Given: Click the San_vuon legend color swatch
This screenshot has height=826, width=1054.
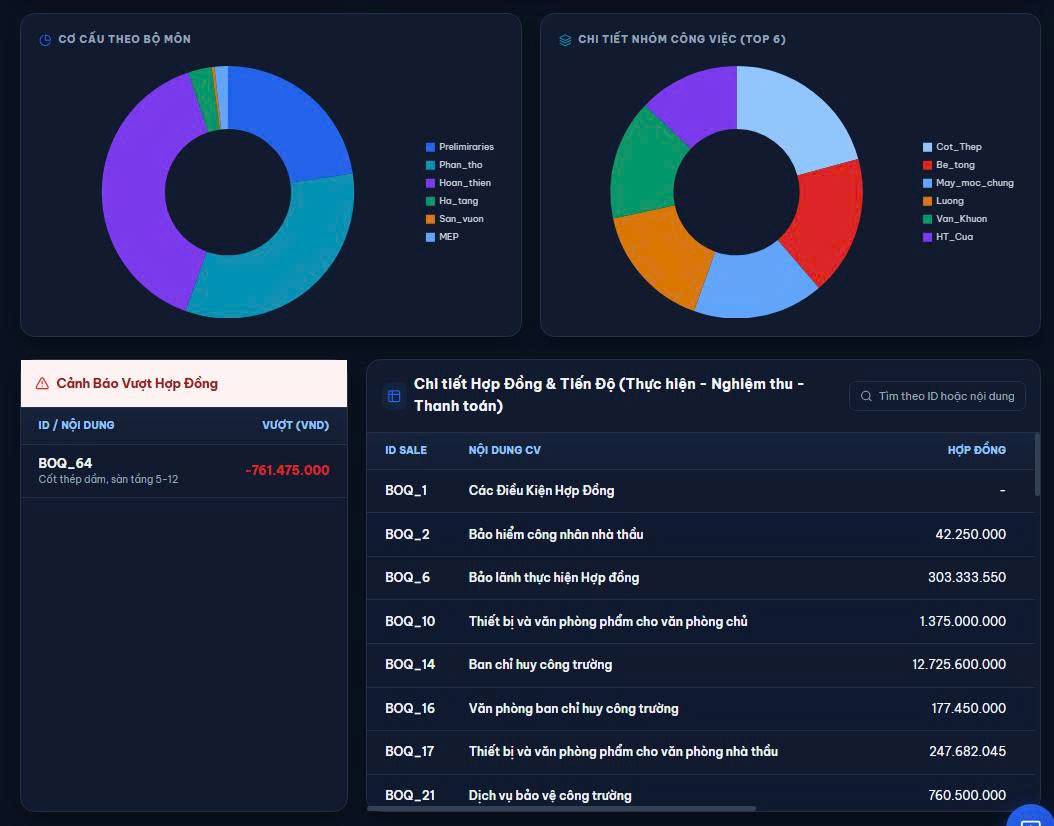Looking at the screenshot, I should click(x=430, y=219).
